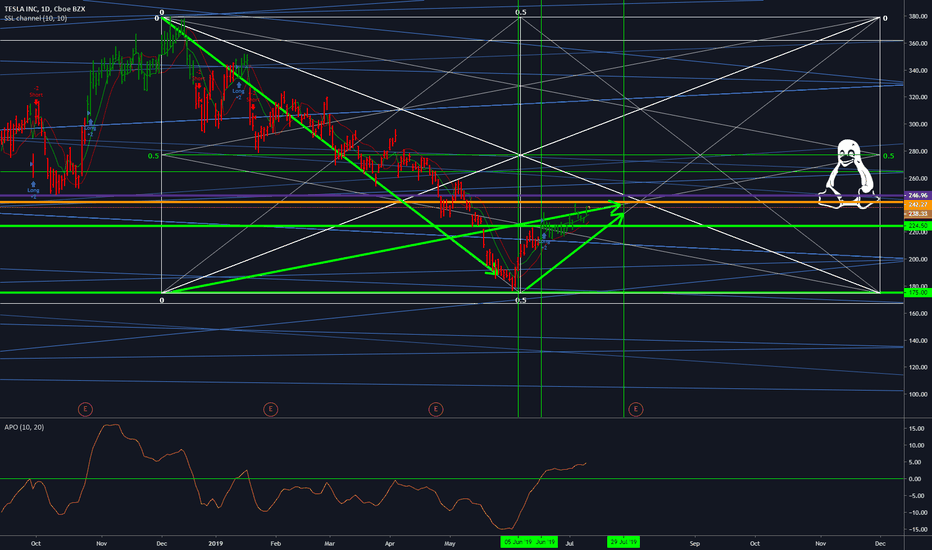The height and width of the screenshot is (550, 932).
Task: Click the green 224.50 price label
Action: 918,226
